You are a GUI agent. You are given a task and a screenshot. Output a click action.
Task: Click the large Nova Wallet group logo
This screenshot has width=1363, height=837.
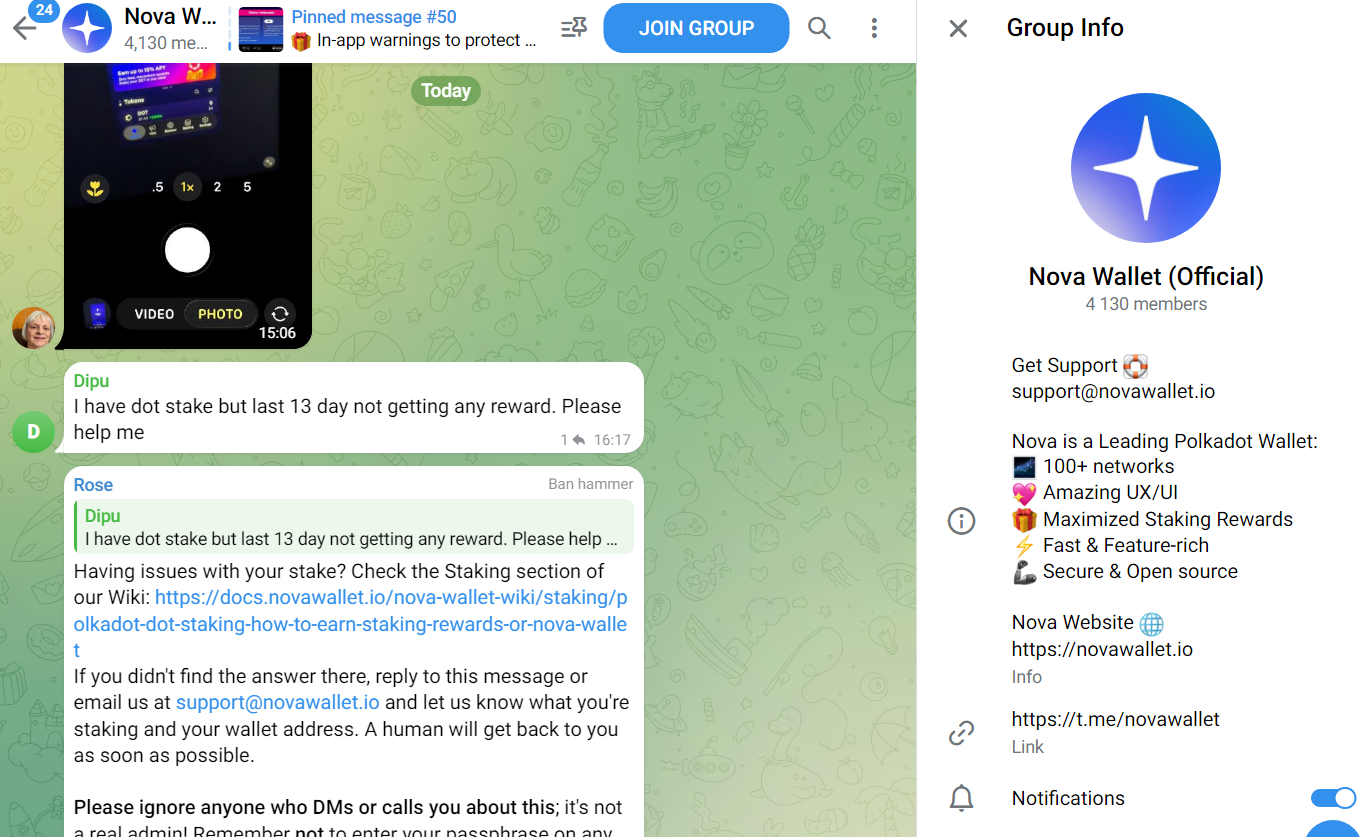coord(1146,168)
